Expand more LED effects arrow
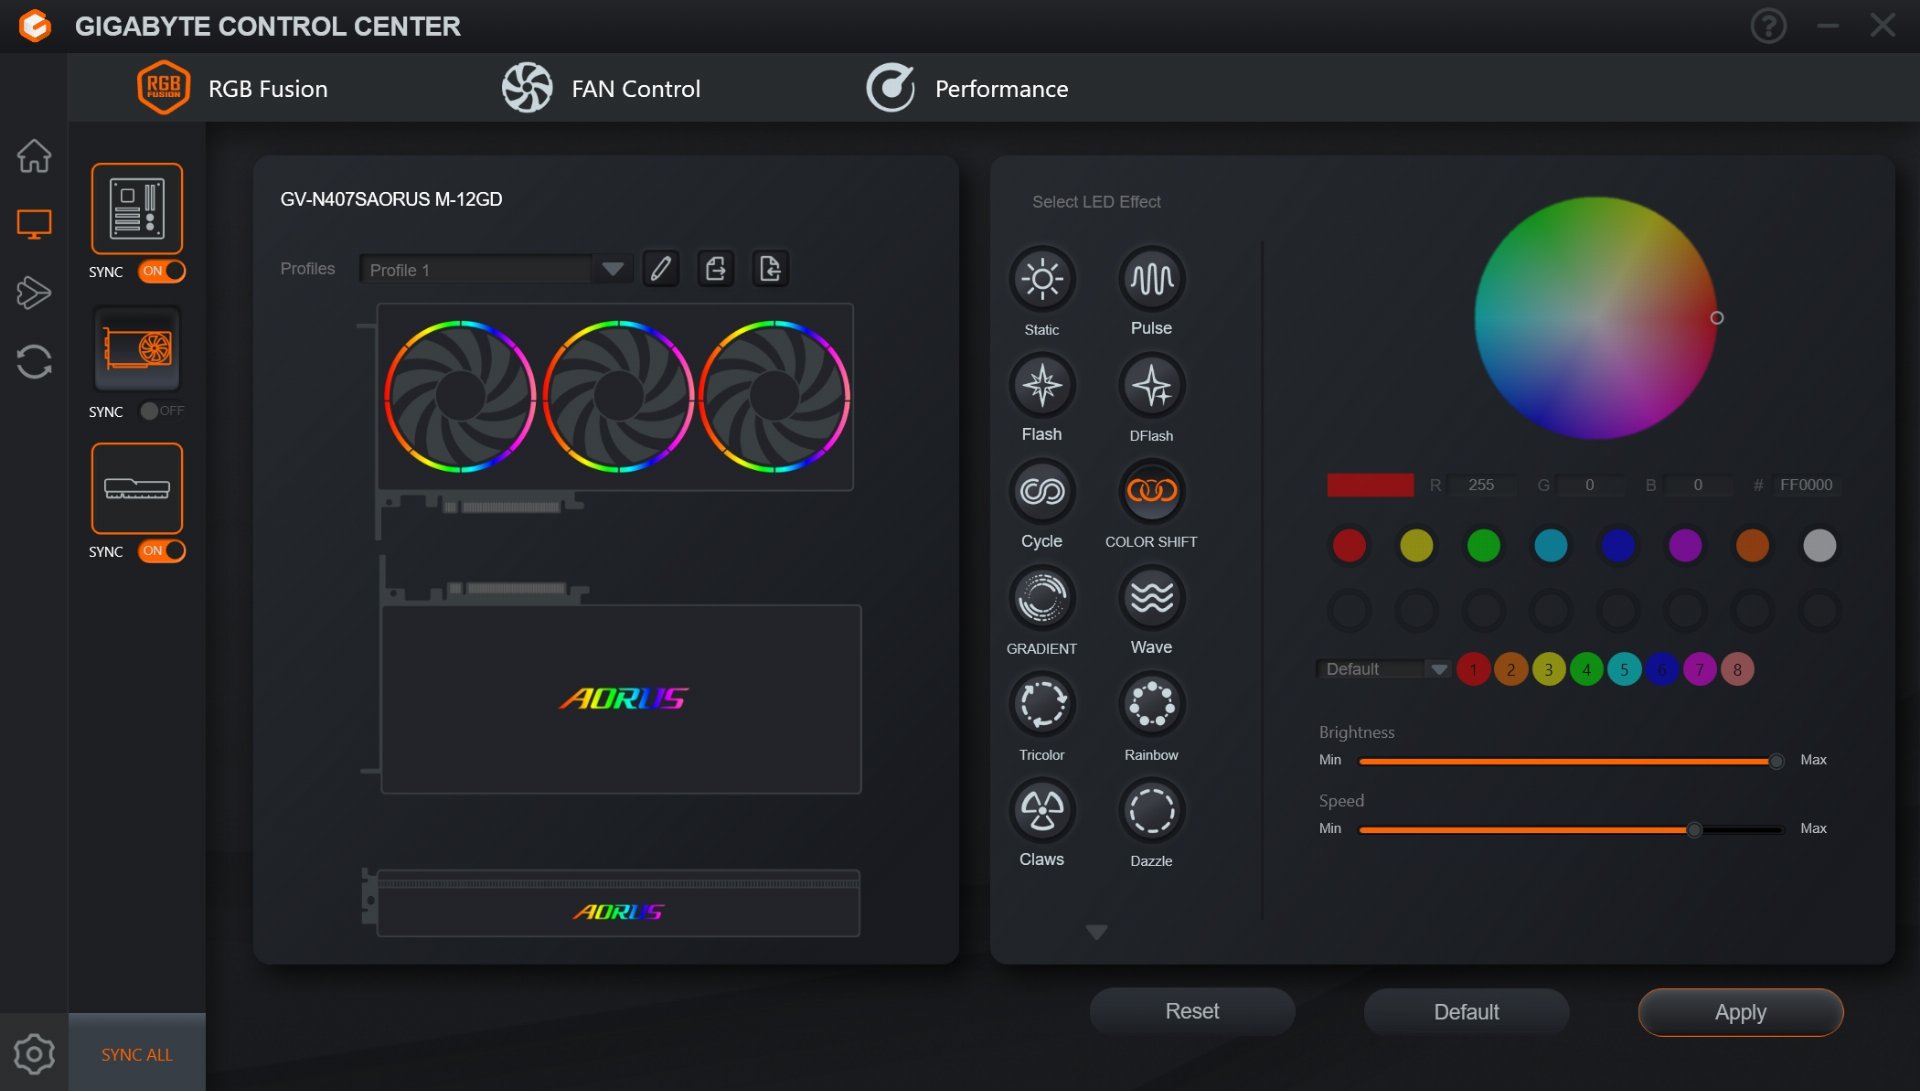Image resolution: width=1920 pixels, height=1091 pixels. click(x=1097, y=932)
